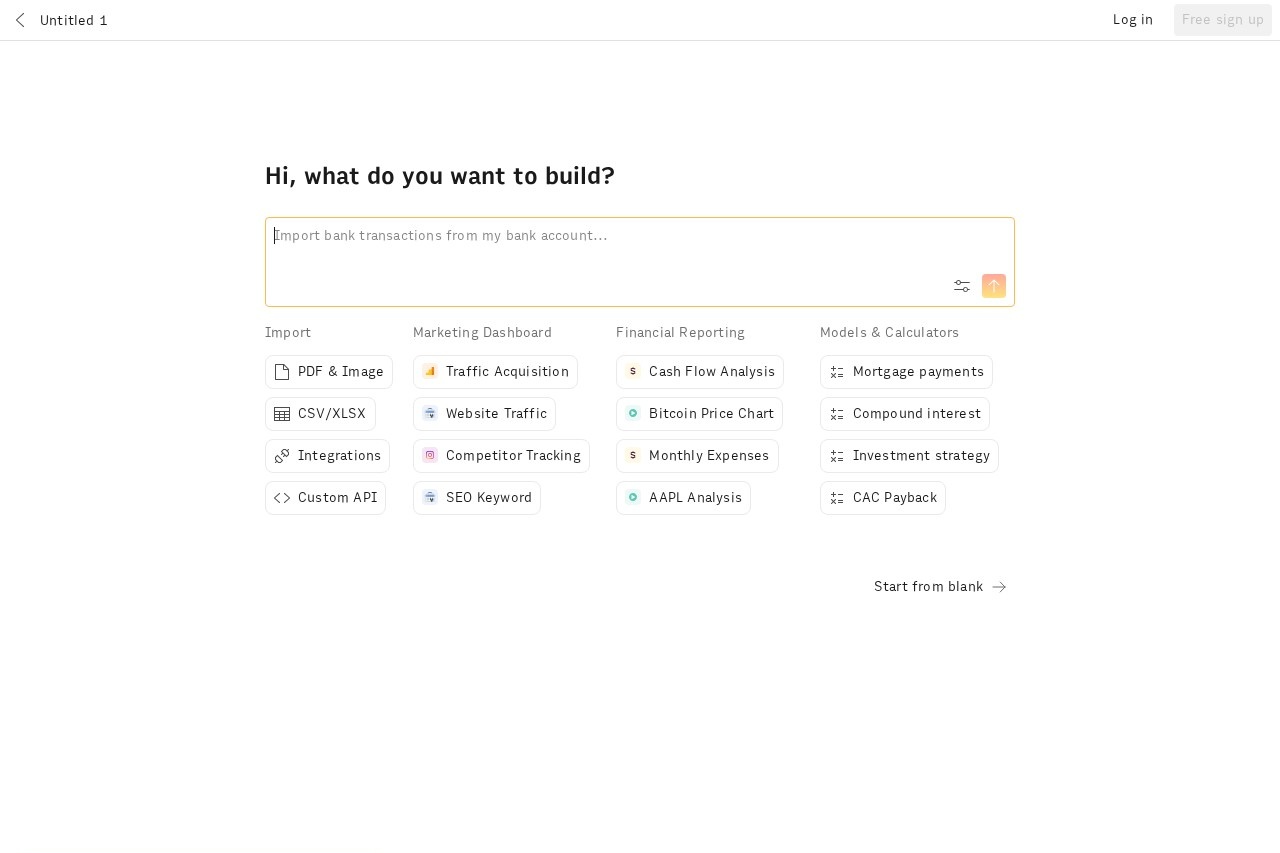The image size is (1280, 853).
Task: Click the Log in link
Action: click(x=1133, y=19)
